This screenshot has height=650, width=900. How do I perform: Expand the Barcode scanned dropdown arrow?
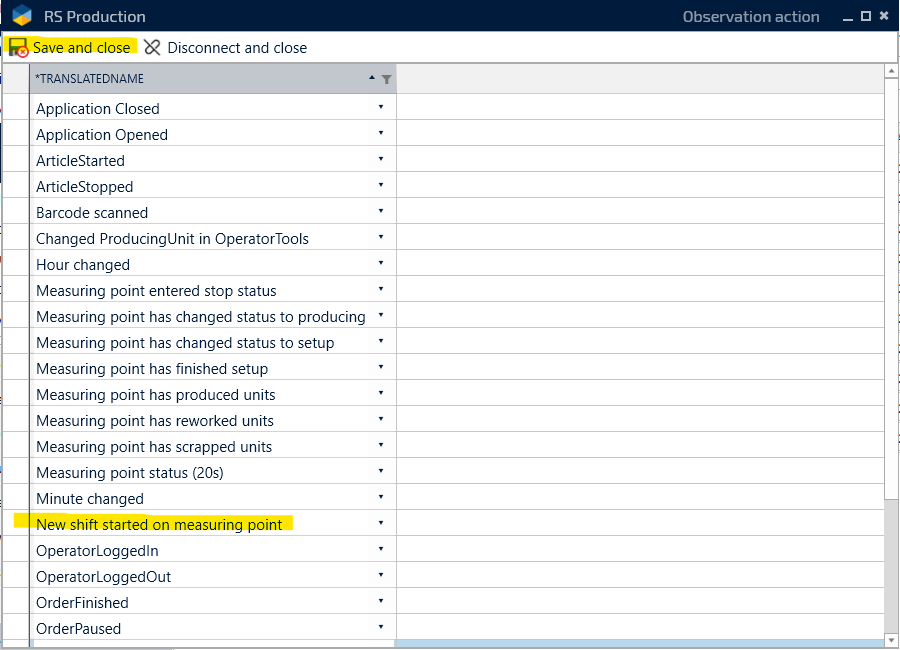coord(381,211)
